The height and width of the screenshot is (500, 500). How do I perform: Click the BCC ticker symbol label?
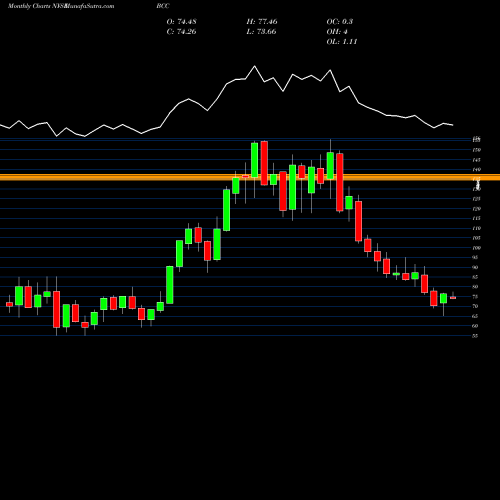tap(163, 6)
